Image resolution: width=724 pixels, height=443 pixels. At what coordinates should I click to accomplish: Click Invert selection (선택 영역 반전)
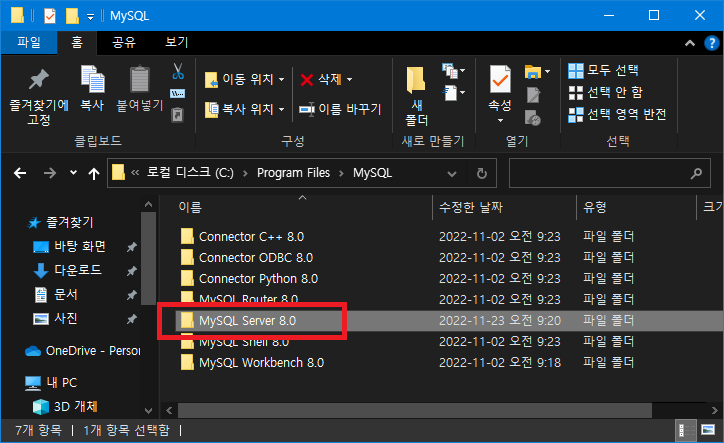(617, 114)
